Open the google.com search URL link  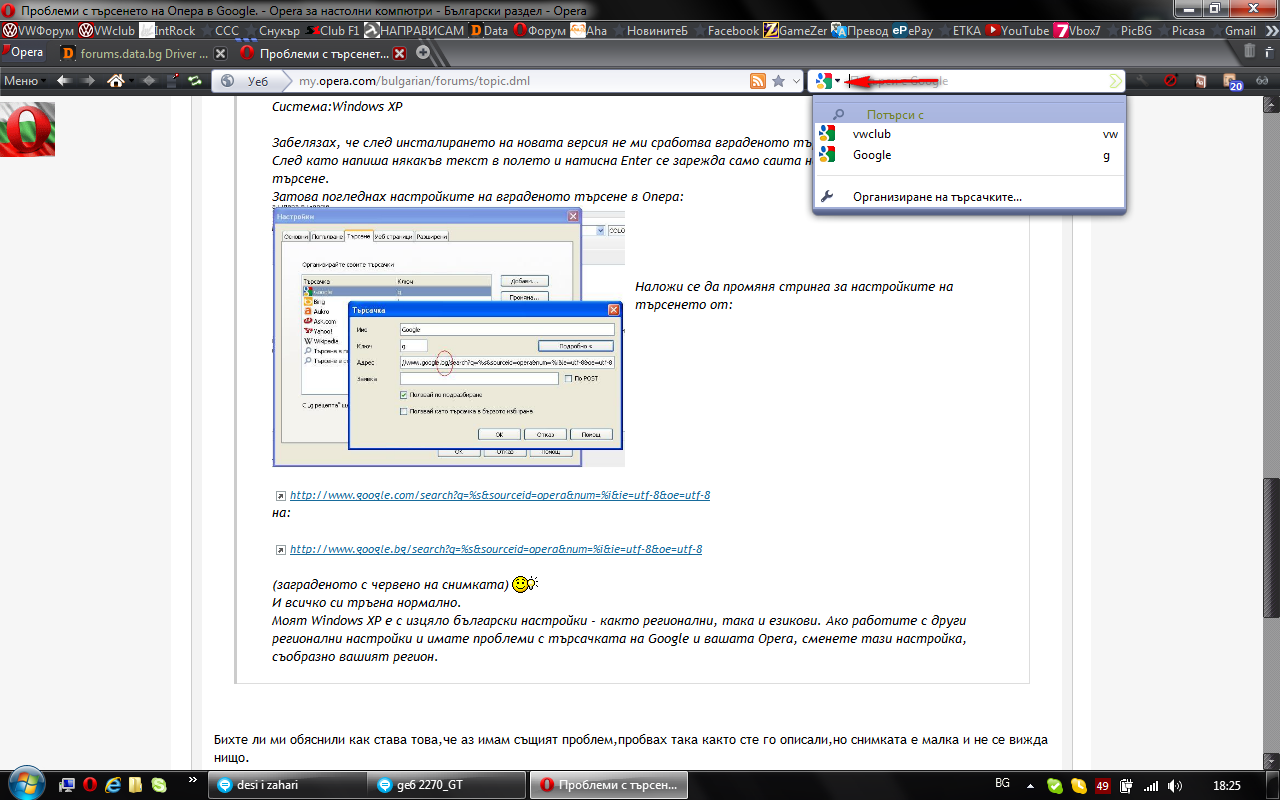[500, 495]
